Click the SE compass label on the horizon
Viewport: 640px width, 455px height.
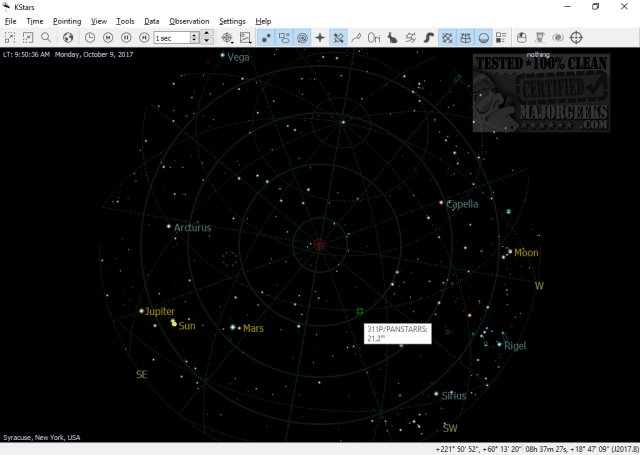[x=142, y=374]
